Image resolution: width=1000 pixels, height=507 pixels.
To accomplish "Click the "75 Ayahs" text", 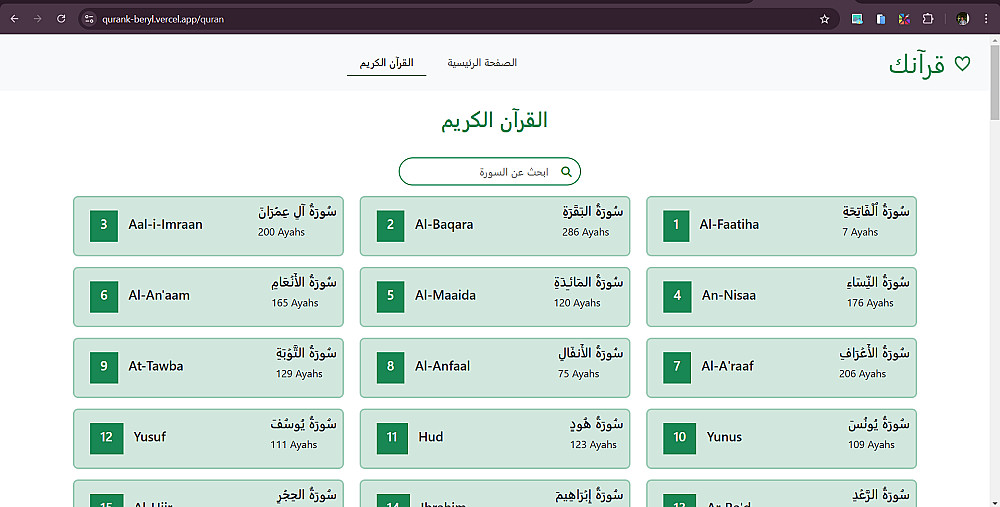I will [578, 374].
